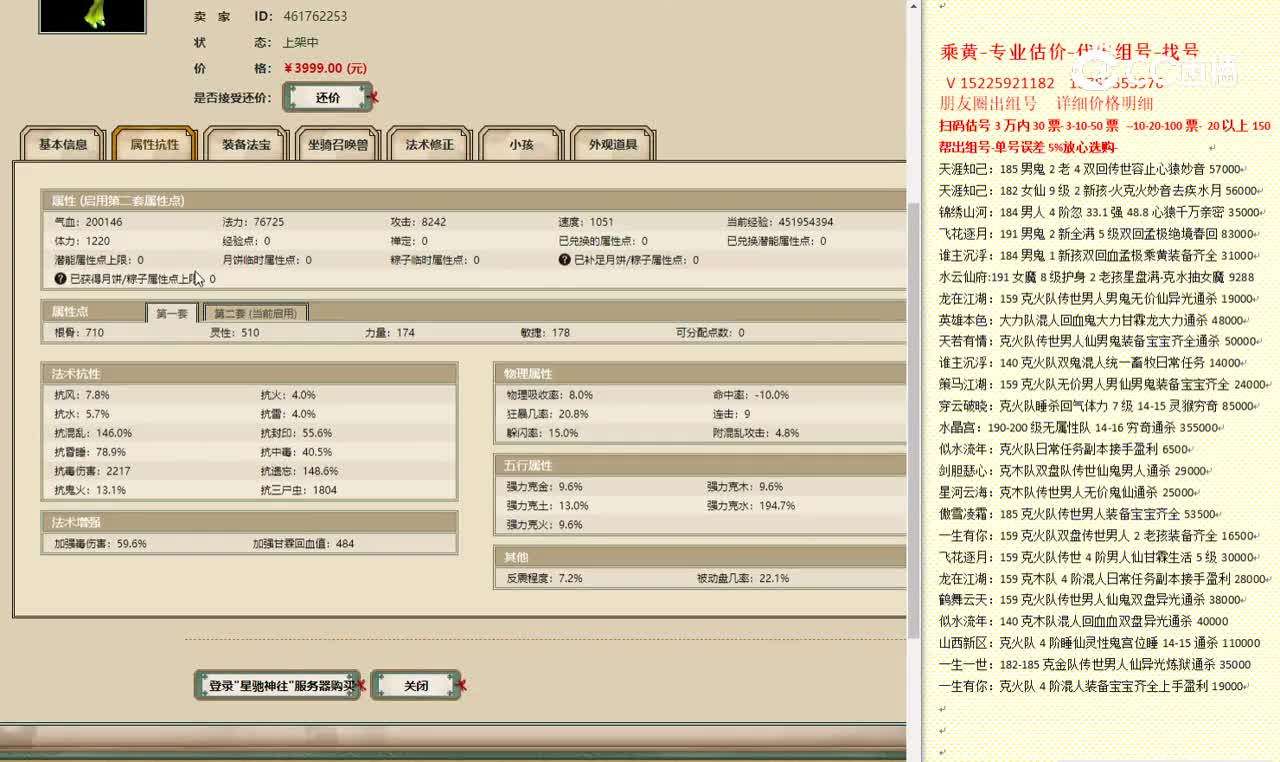Click the 山西新区 克火队 listing line
The image size is (1280, 762).
tap(1100, 643)
